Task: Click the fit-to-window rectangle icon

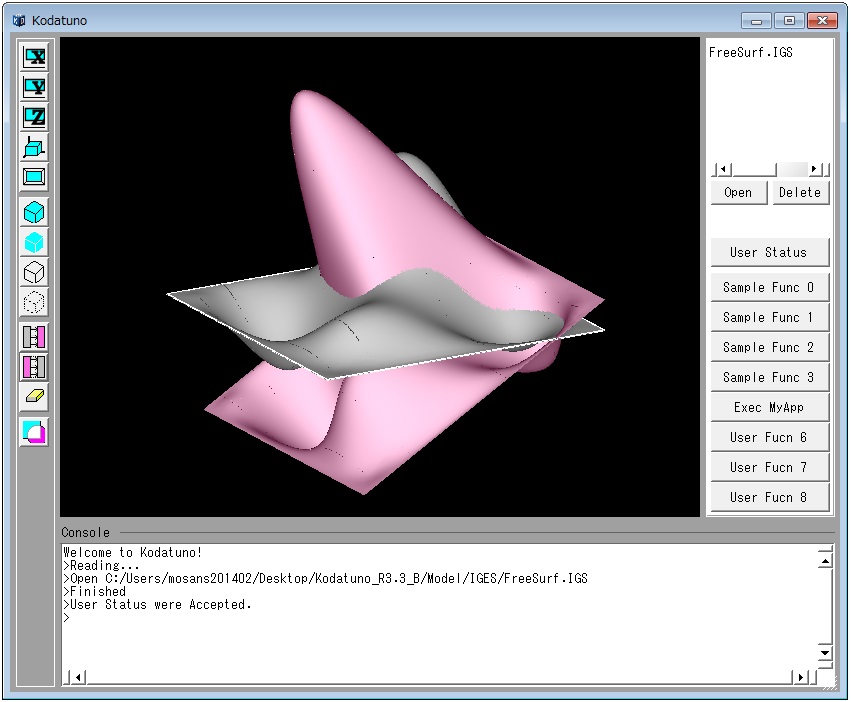Action: point(35,177)
